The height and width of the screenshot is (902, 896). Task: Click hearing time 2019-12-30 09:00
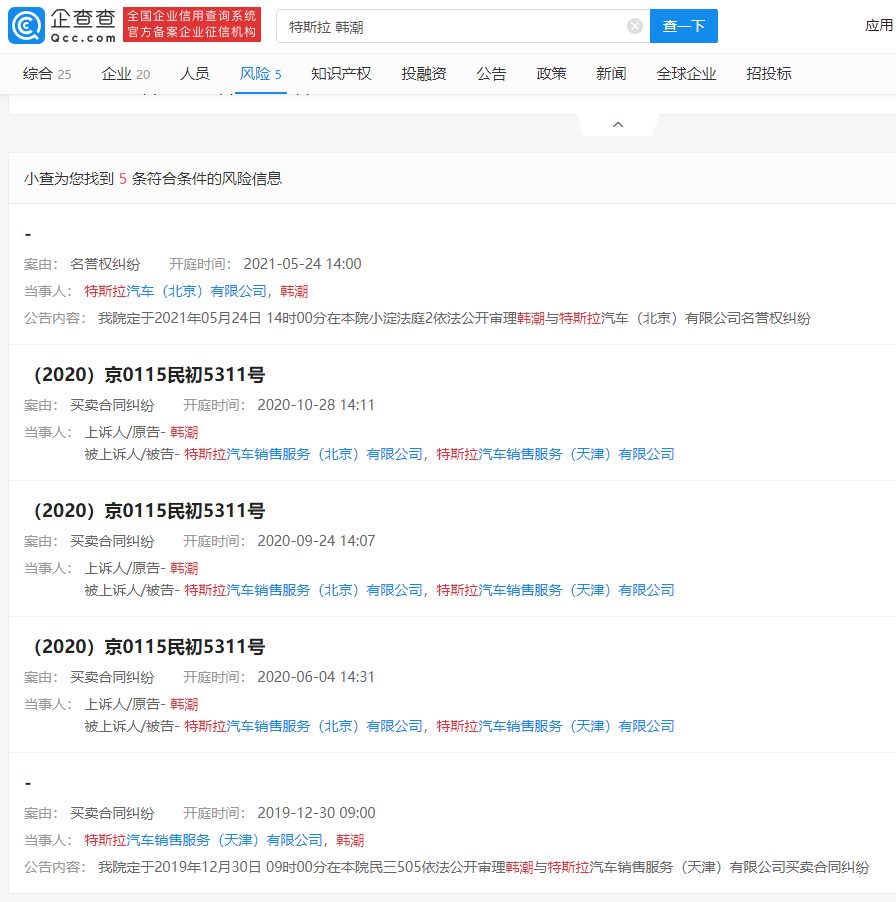pyautogui.click(x=316, y=813)
